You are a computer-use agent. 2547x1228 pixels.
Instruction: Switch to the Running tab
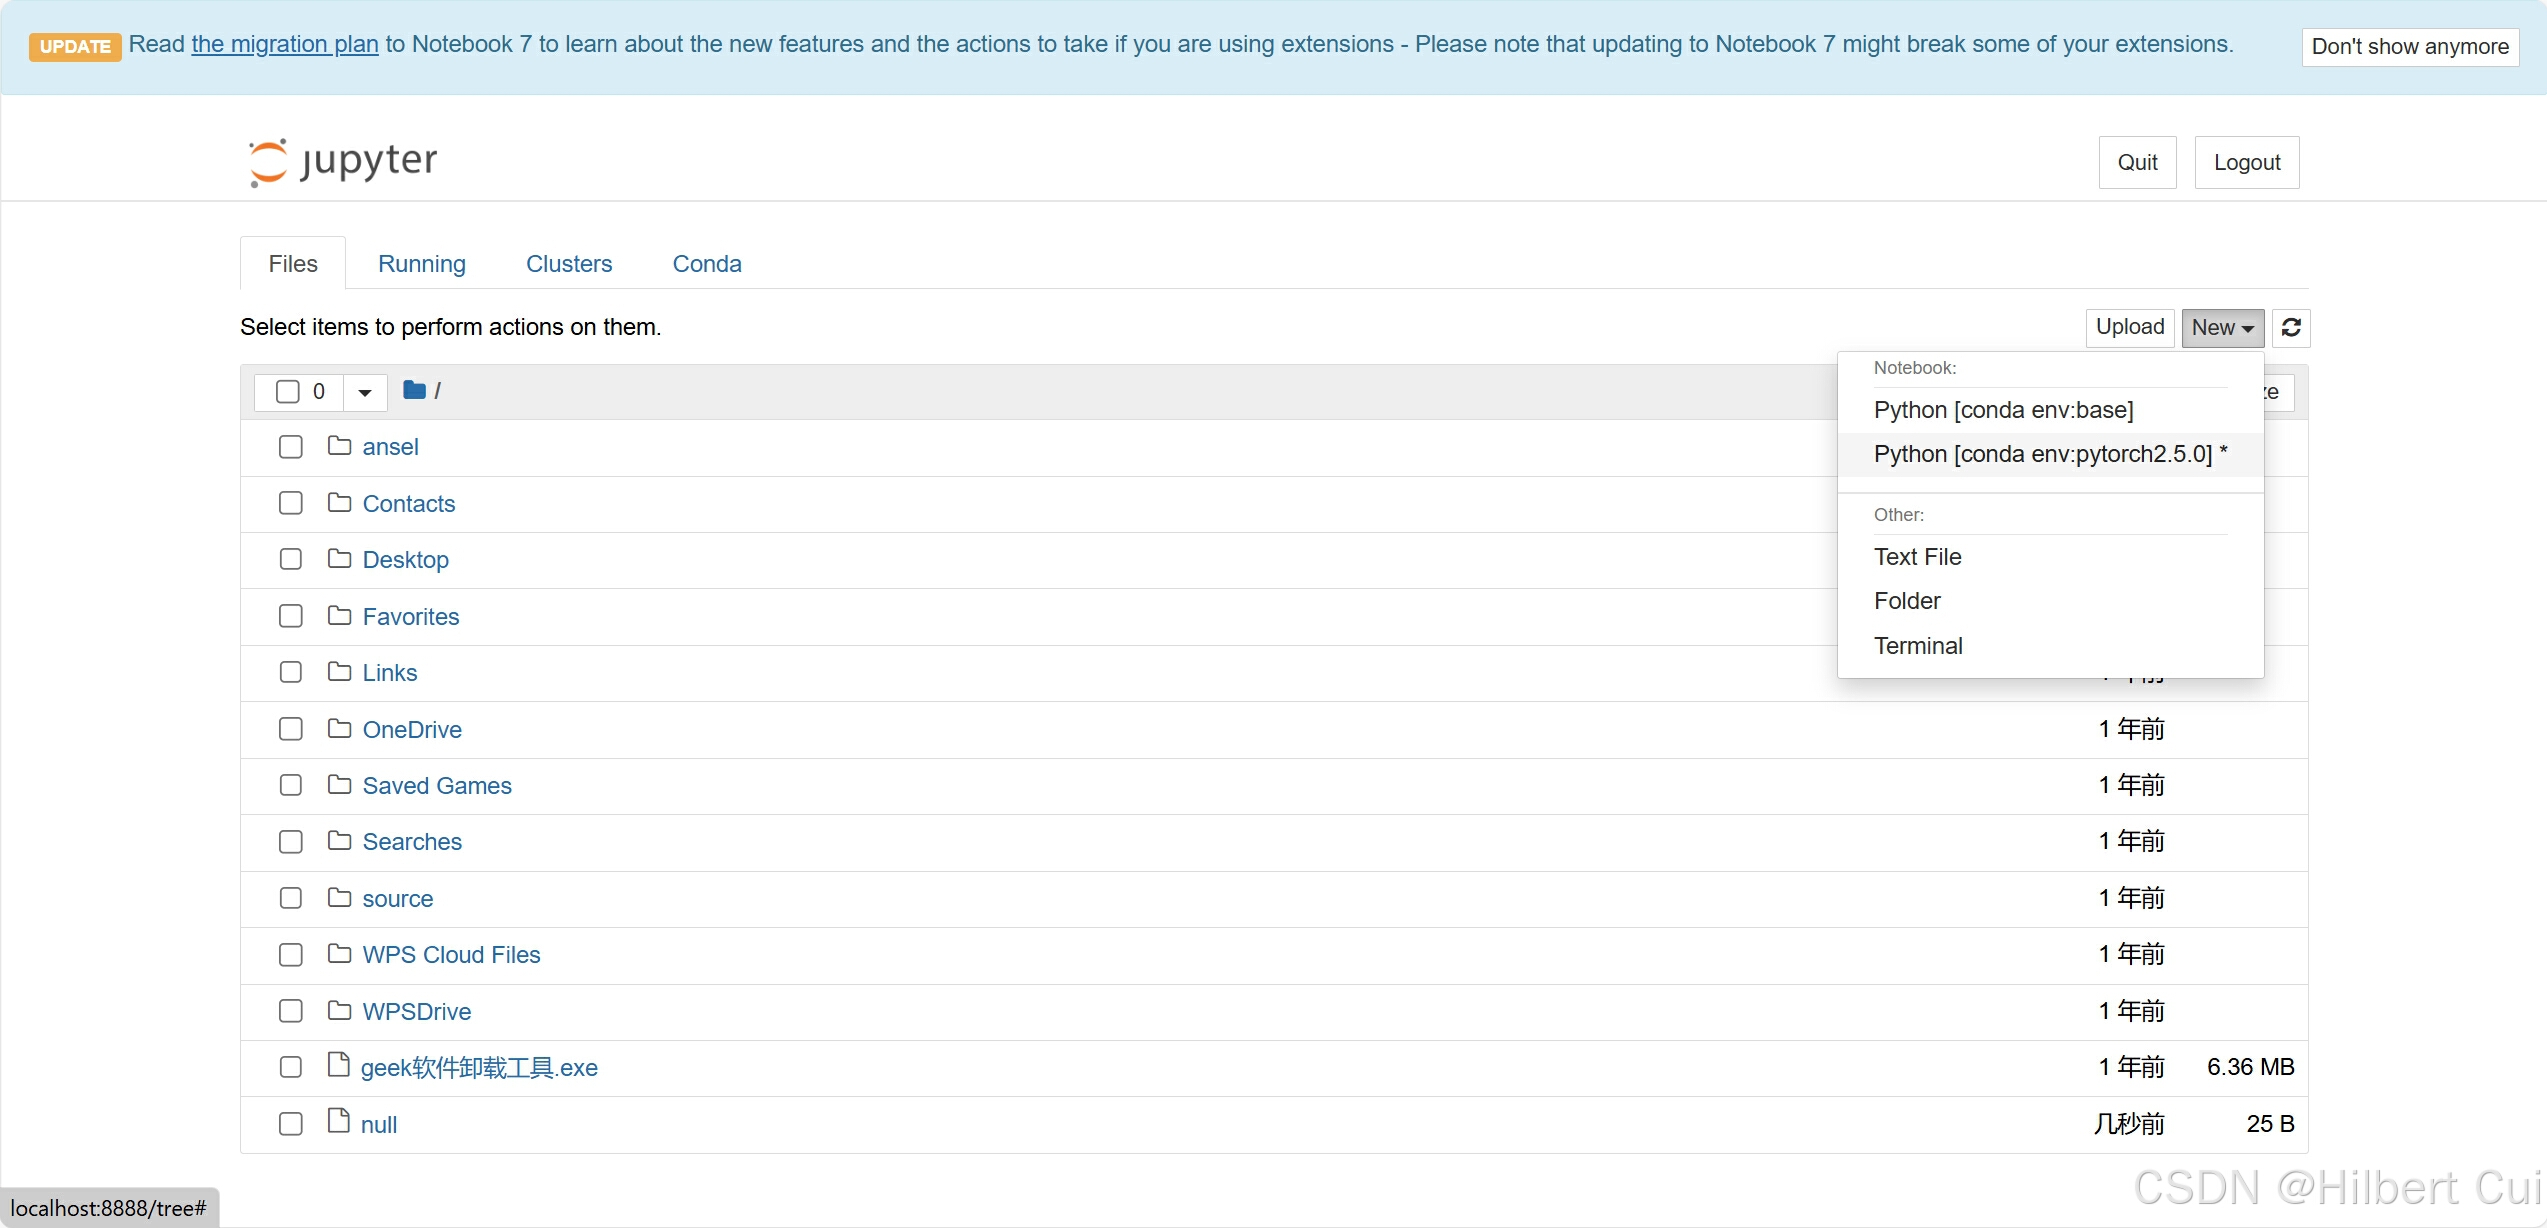421,264
